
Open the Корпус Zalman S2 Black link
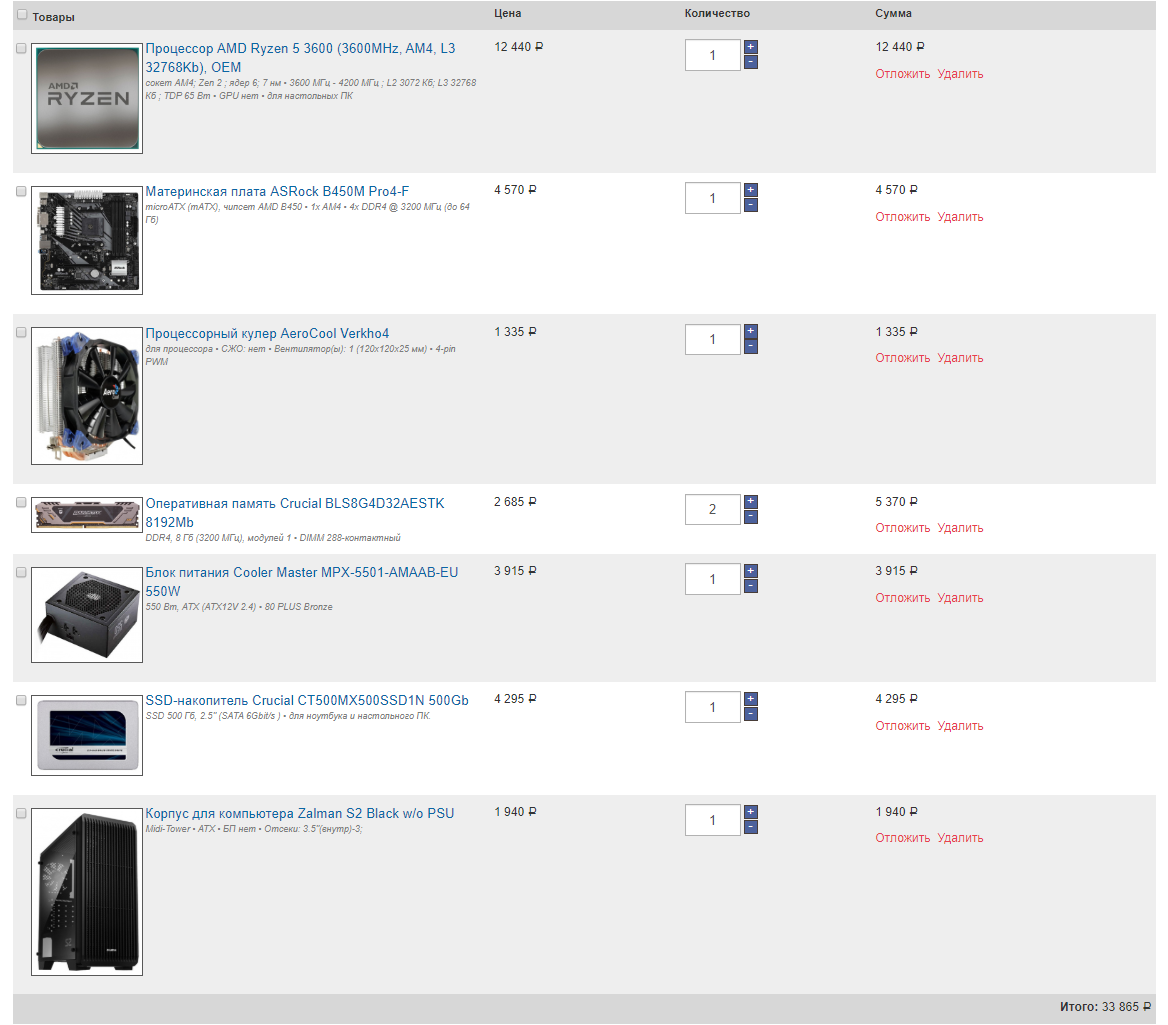(299, 813)
